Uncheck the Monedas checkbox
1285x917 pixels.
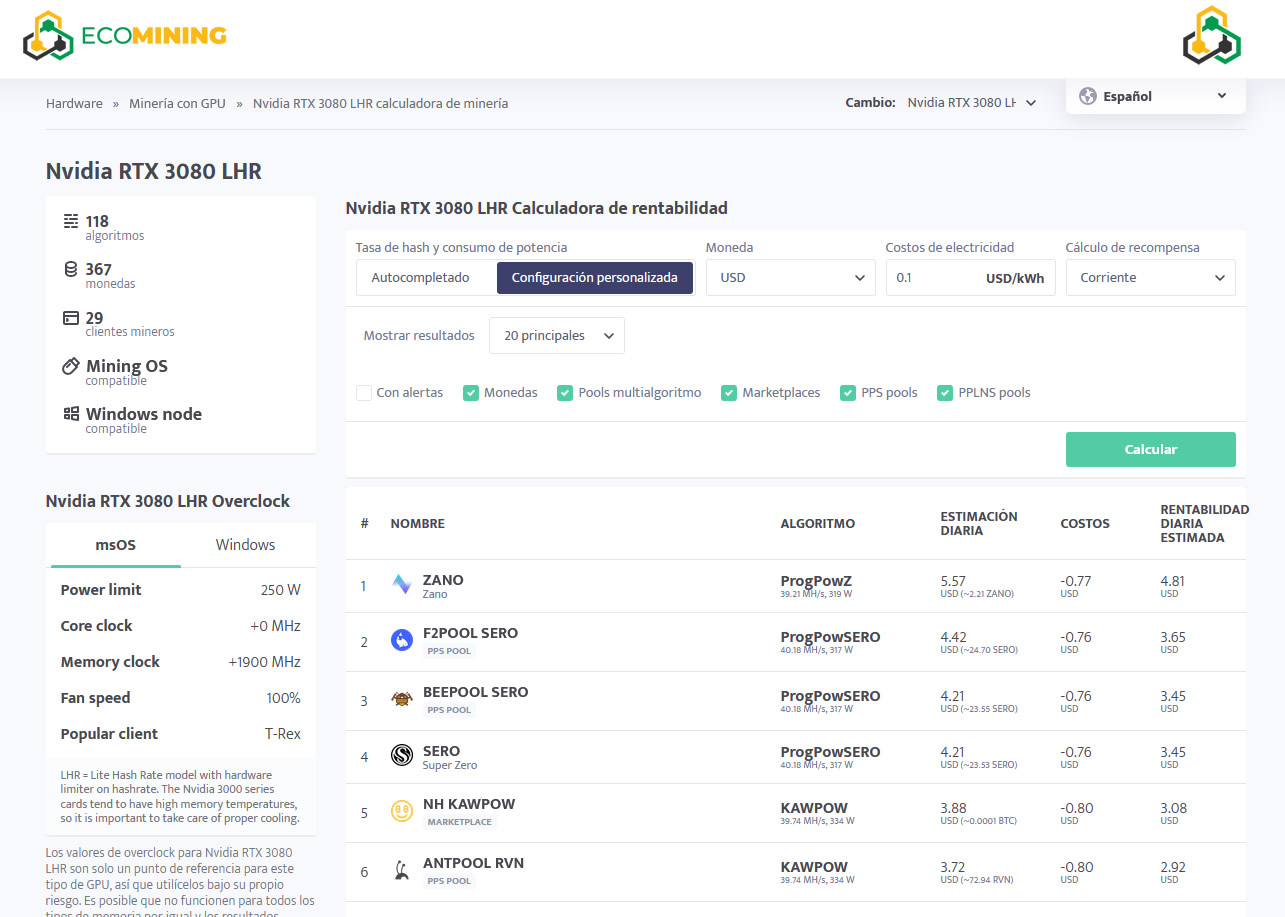pyautogui.click(x=471, y=393)
